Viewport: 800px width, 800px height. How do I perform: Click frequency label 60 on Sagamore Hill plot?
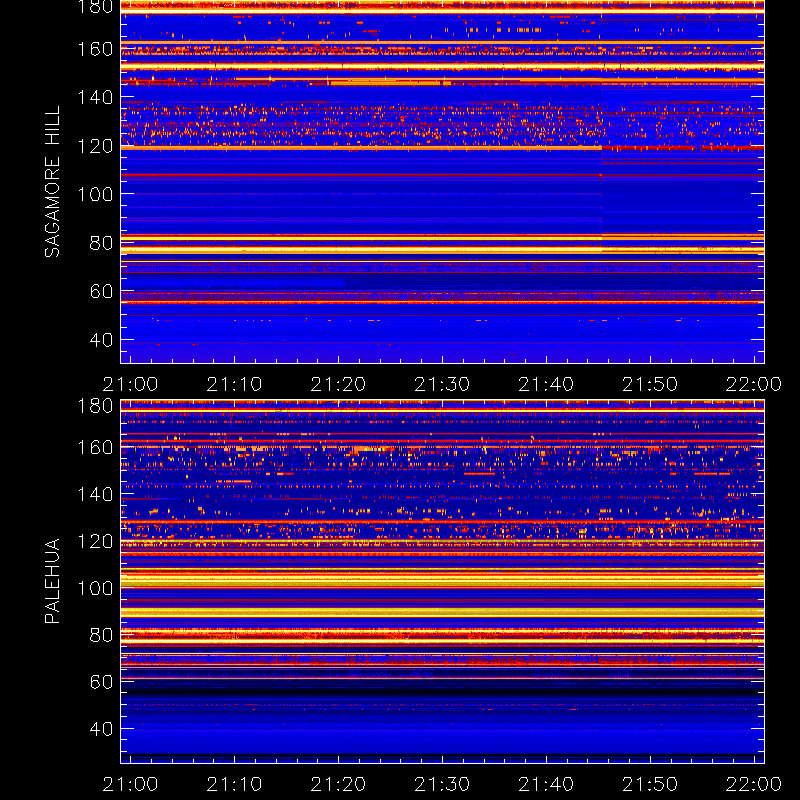tap(101, 291)
